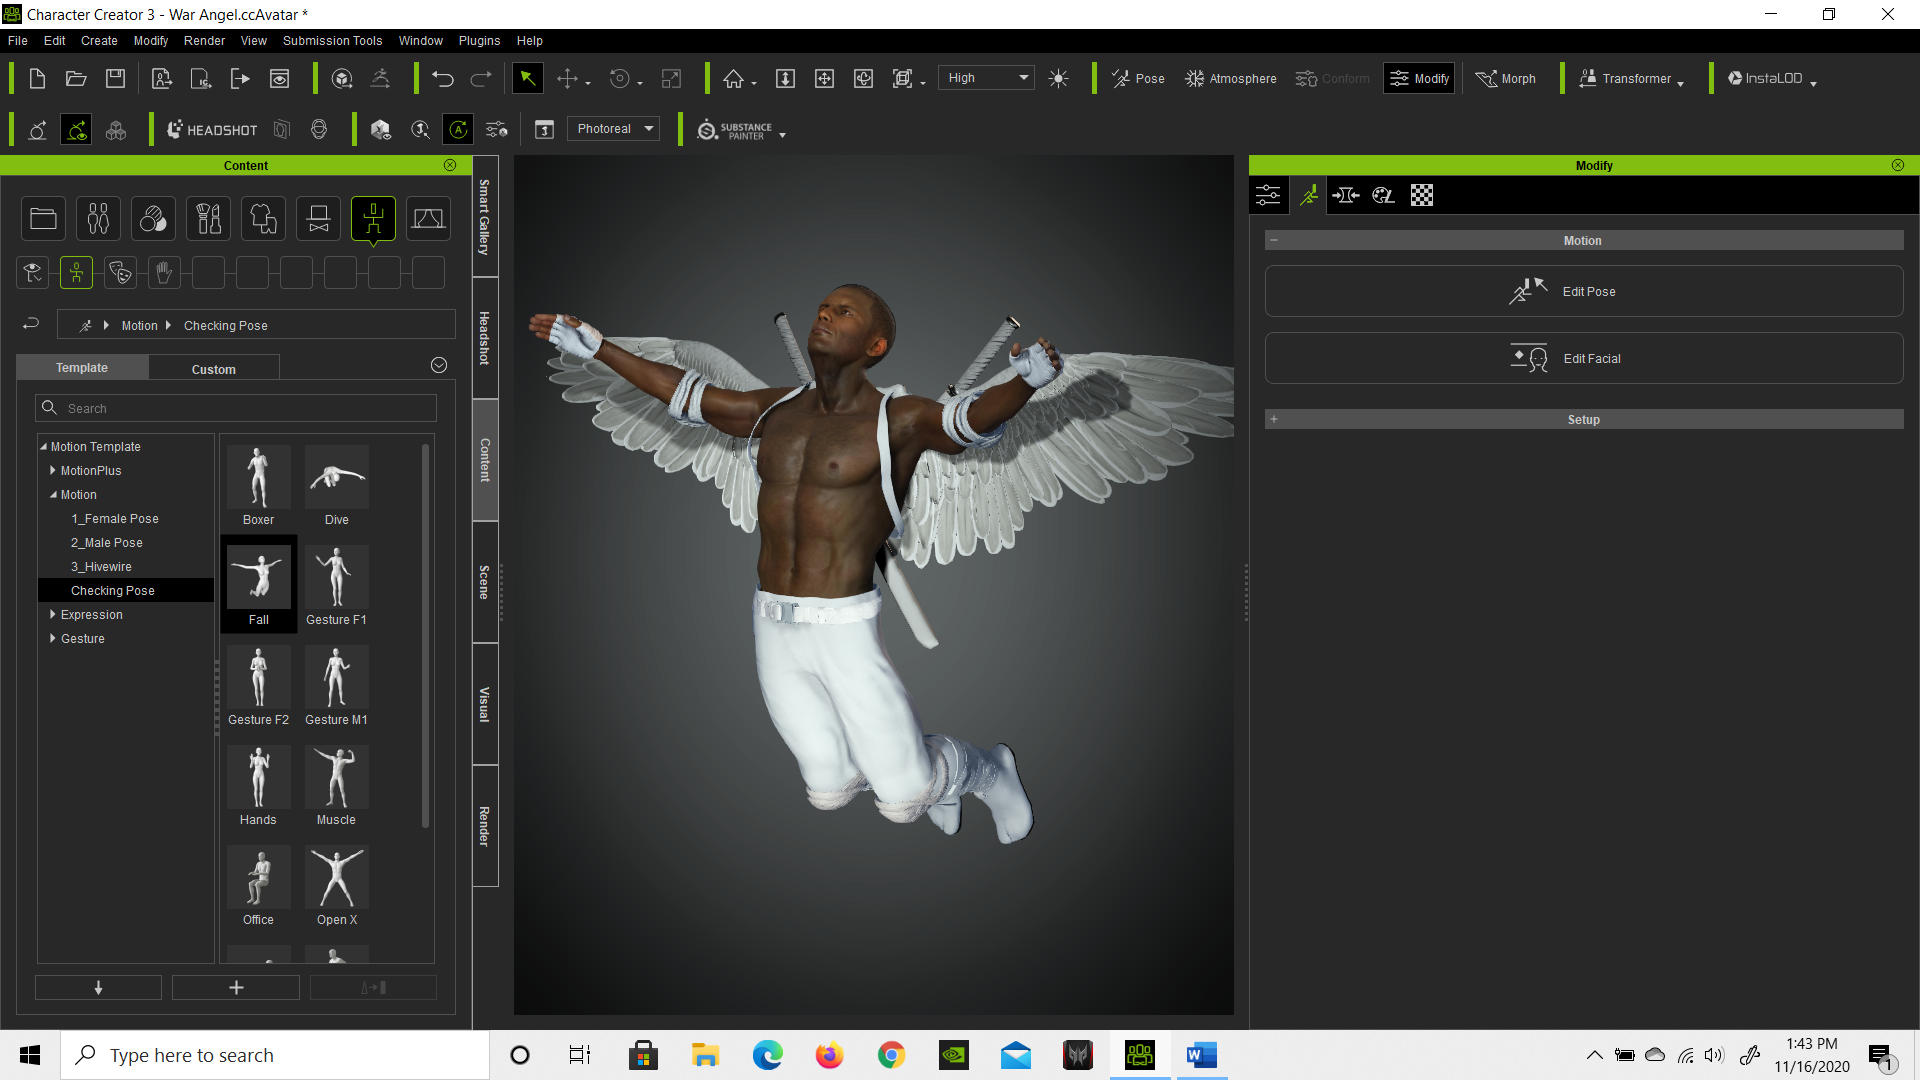Click the Home camera view icon
The width and height of the screenshot is (1920, 1080).
(733, 79)
